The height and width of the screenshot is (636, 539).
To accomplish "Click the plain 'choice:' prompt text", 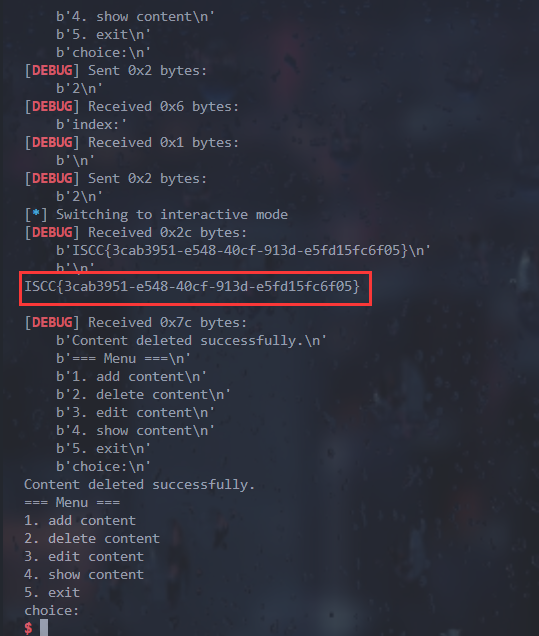I will (x=52, y=610).
